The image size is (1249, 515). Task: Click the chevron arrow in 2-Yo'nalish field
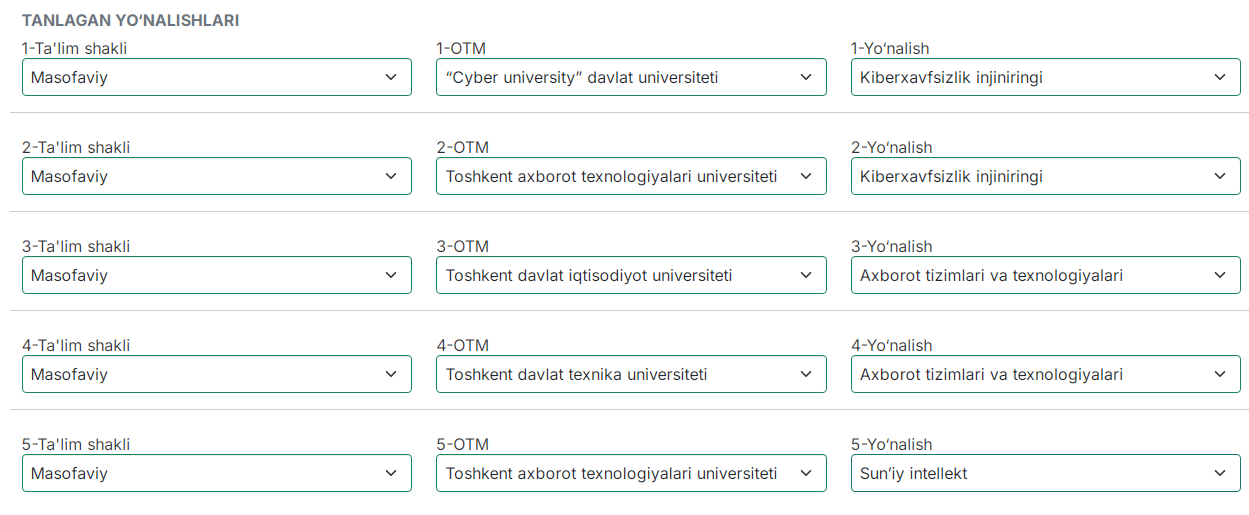1220,176
